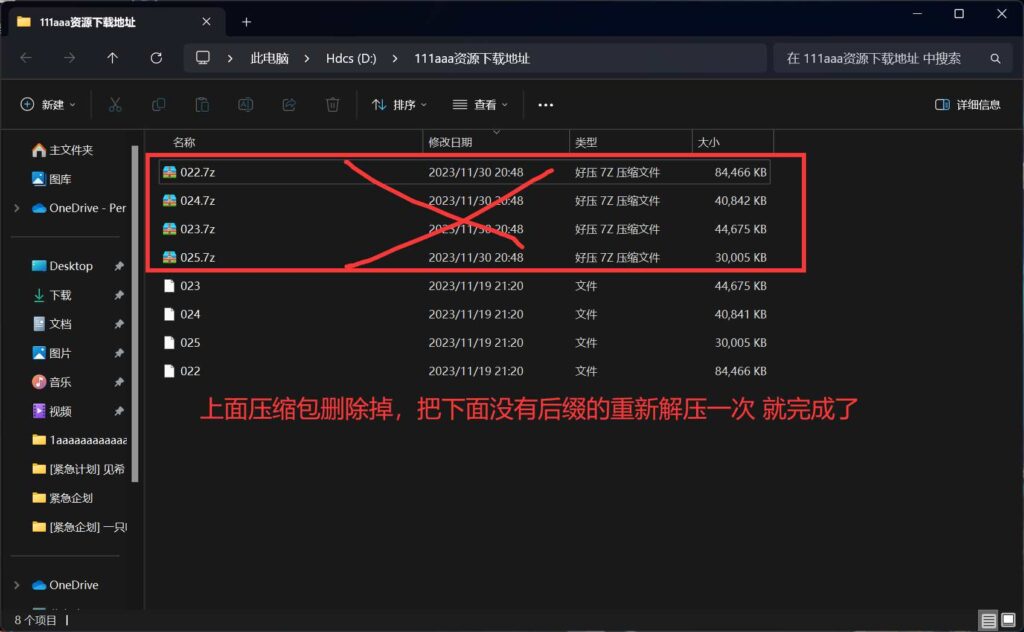Image resolution: width=1024 pixels, height=632 pixels.
Task: Refresh the current folder view
Action: coord(156,58)
